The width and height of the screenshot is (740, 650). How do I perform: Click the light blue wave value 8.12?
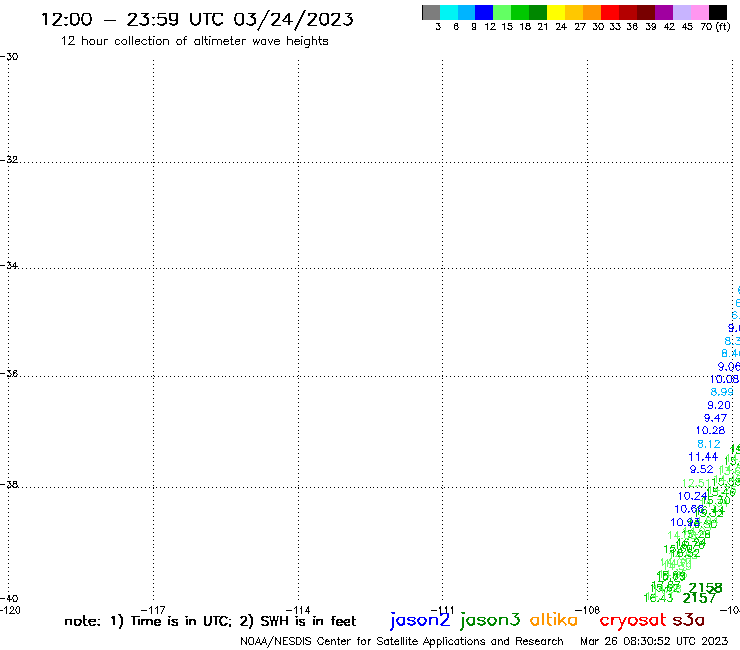point(709,444)
